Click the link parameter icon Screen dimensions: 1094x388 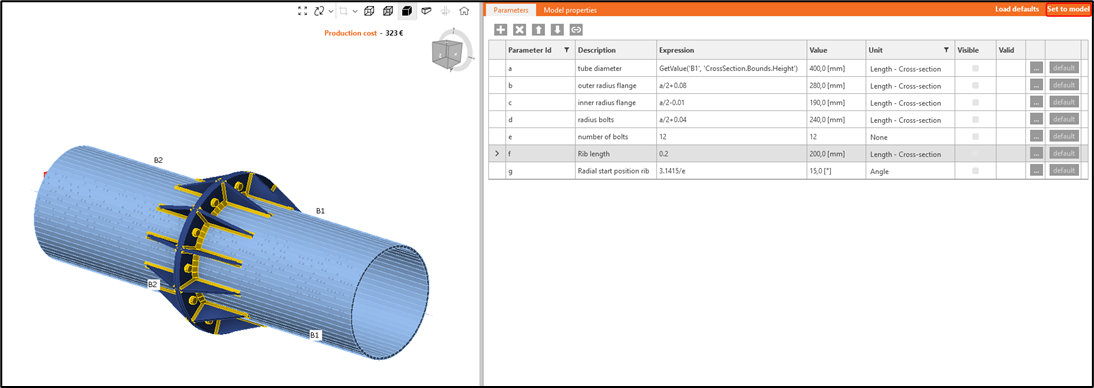pos(576,30)
